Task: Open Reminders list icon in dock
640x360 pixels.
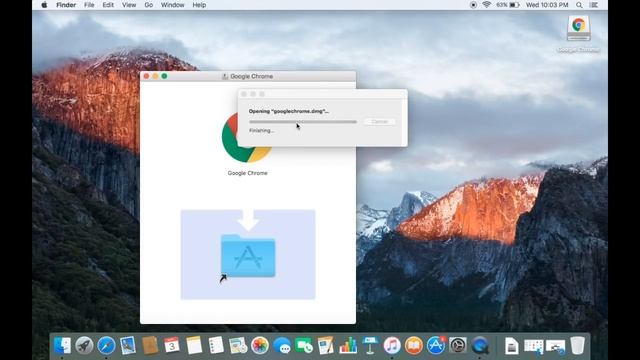Action: coord(216,346)
